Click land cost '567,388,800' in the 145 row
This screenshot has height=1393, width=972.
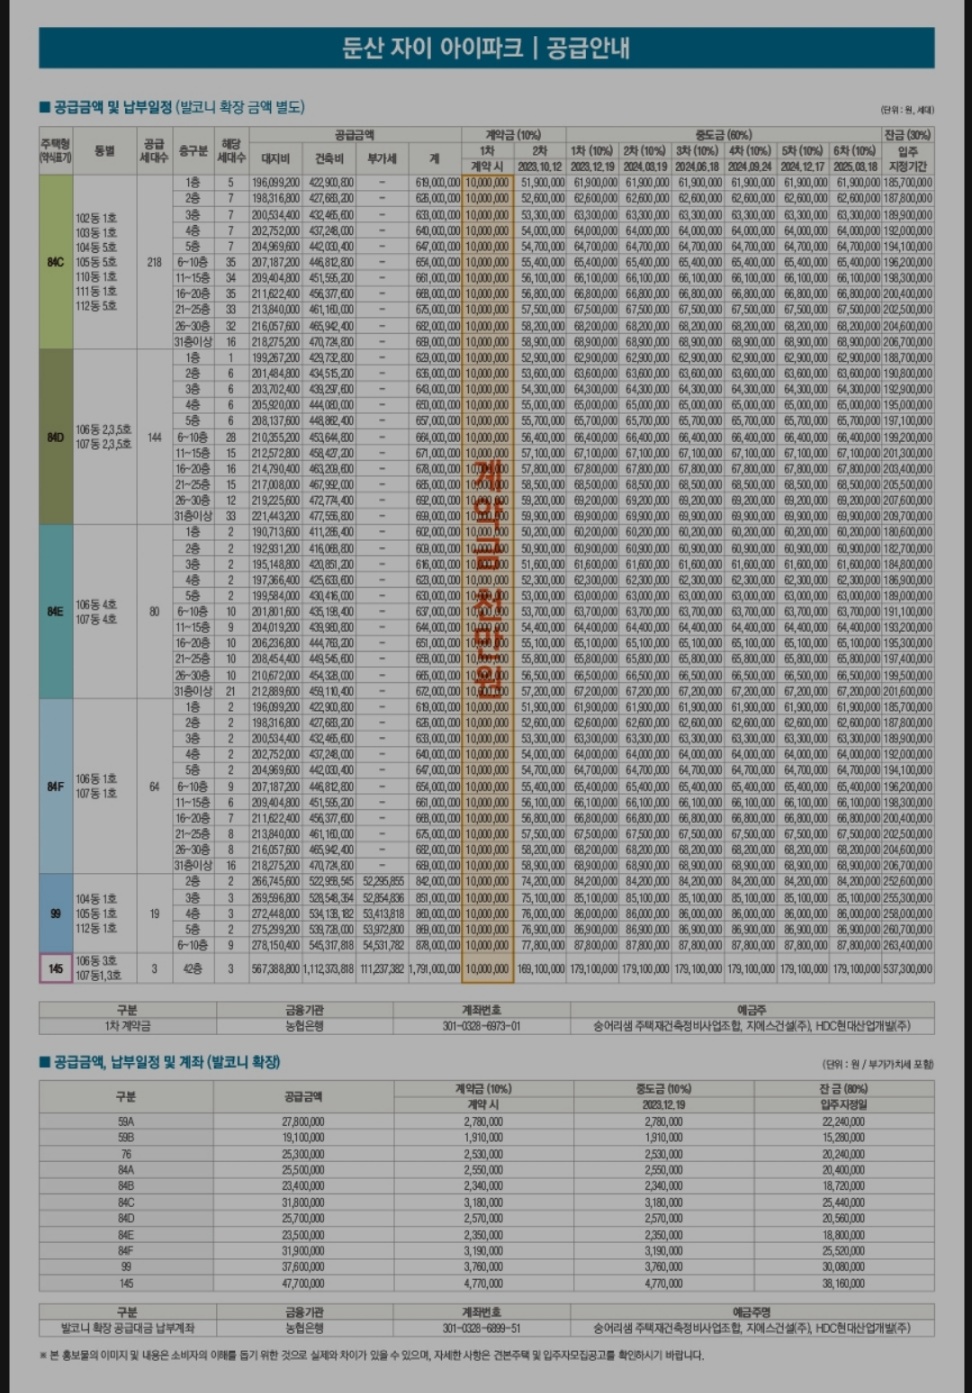[275, 968]
